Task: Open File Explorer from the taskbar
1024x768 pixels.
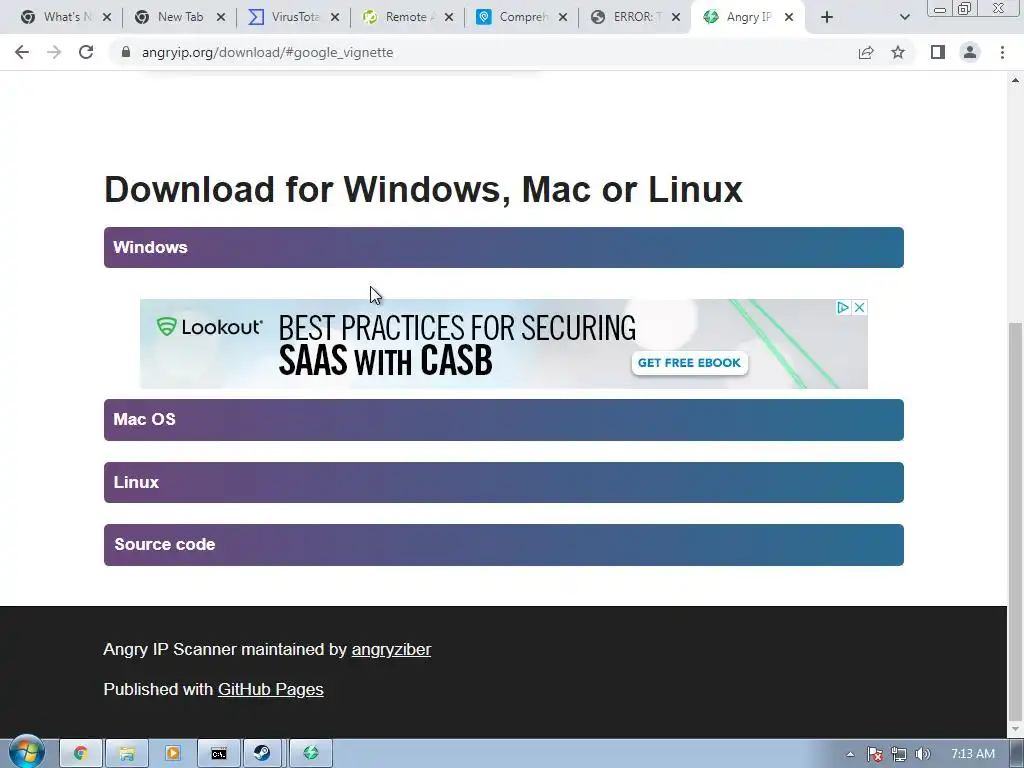Action: click(x=127, y=754)
